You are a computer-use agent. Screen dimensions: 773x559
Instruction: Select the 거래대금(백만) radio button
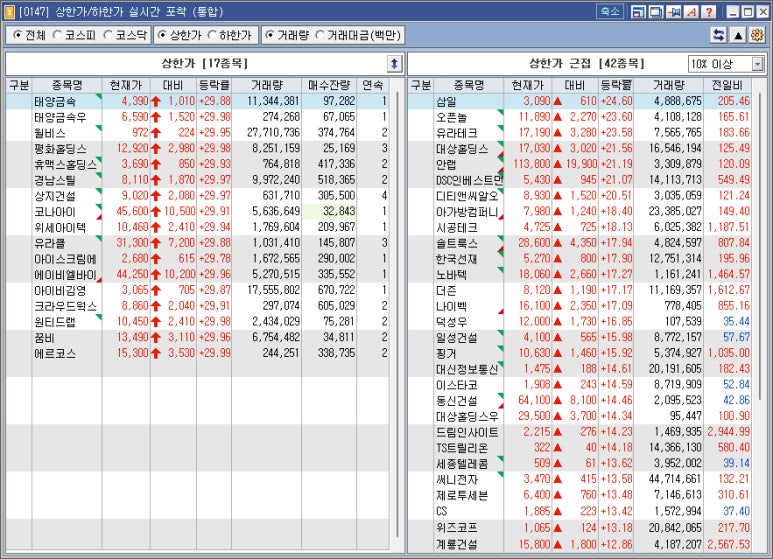click(x=319, y=35)
